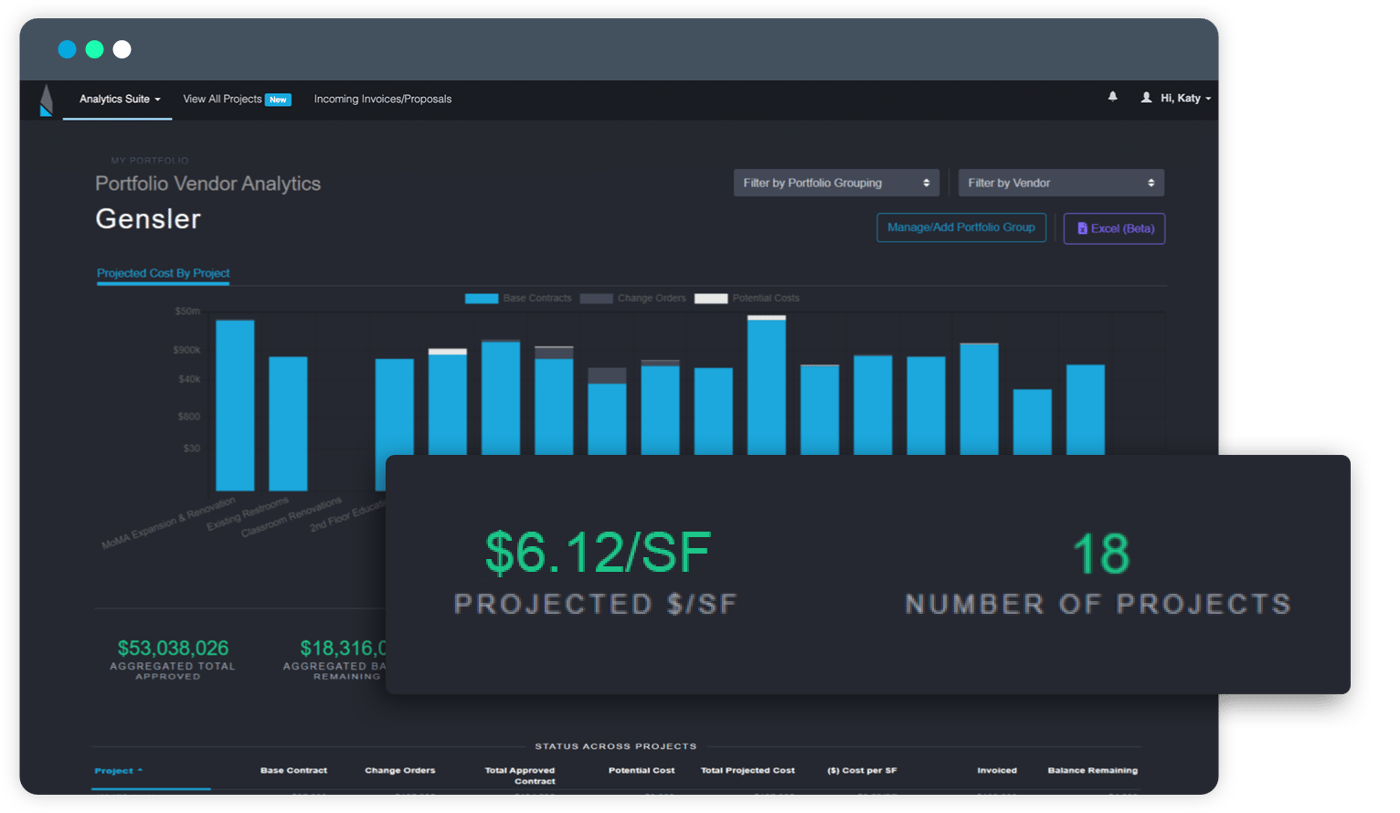Viewport: 1400px width, 813px height.
Task: Expand the Hi, Katy account menu
Action: pos(1186,99)
